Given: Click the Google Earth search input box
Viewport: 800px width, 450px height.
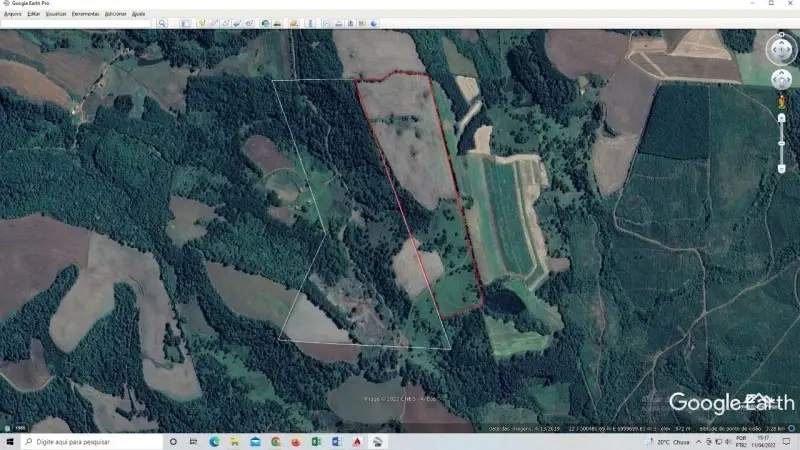Looking at the screenshot, I should [x=77, y=23].
